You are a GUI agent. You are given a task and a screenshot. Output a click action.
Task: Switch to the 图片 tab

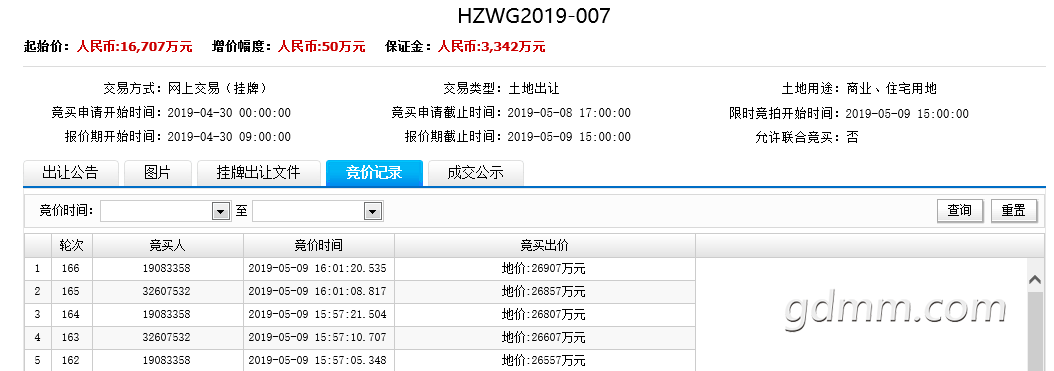pos(158,173)
